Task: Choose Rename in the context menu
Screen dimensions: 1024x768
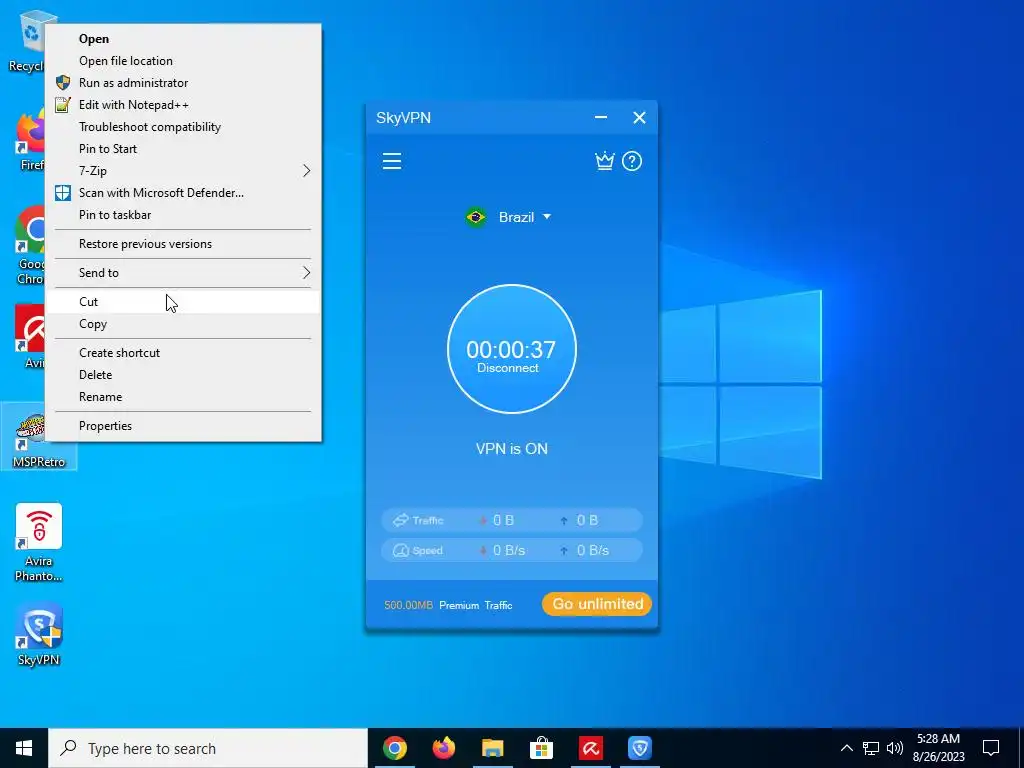Action: tap(184, 397)
